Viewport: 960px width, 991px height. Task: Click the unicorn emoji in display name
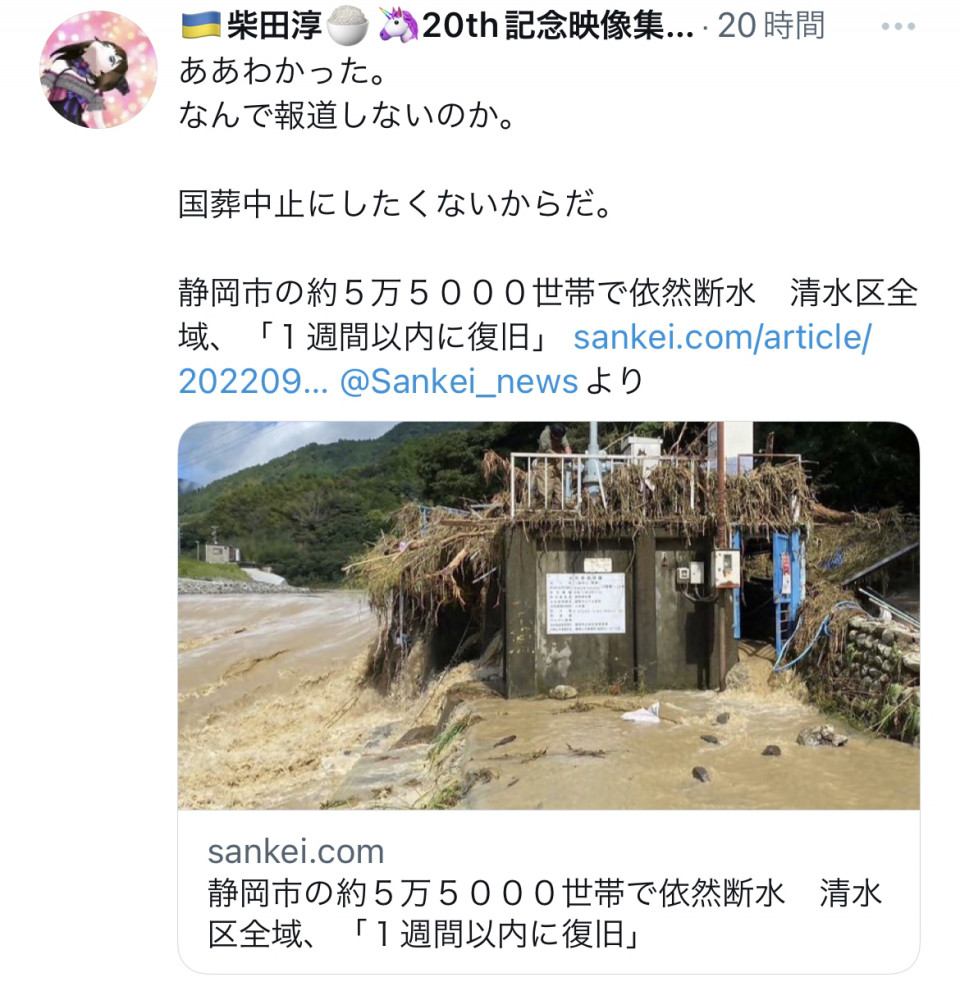(398, 27)
